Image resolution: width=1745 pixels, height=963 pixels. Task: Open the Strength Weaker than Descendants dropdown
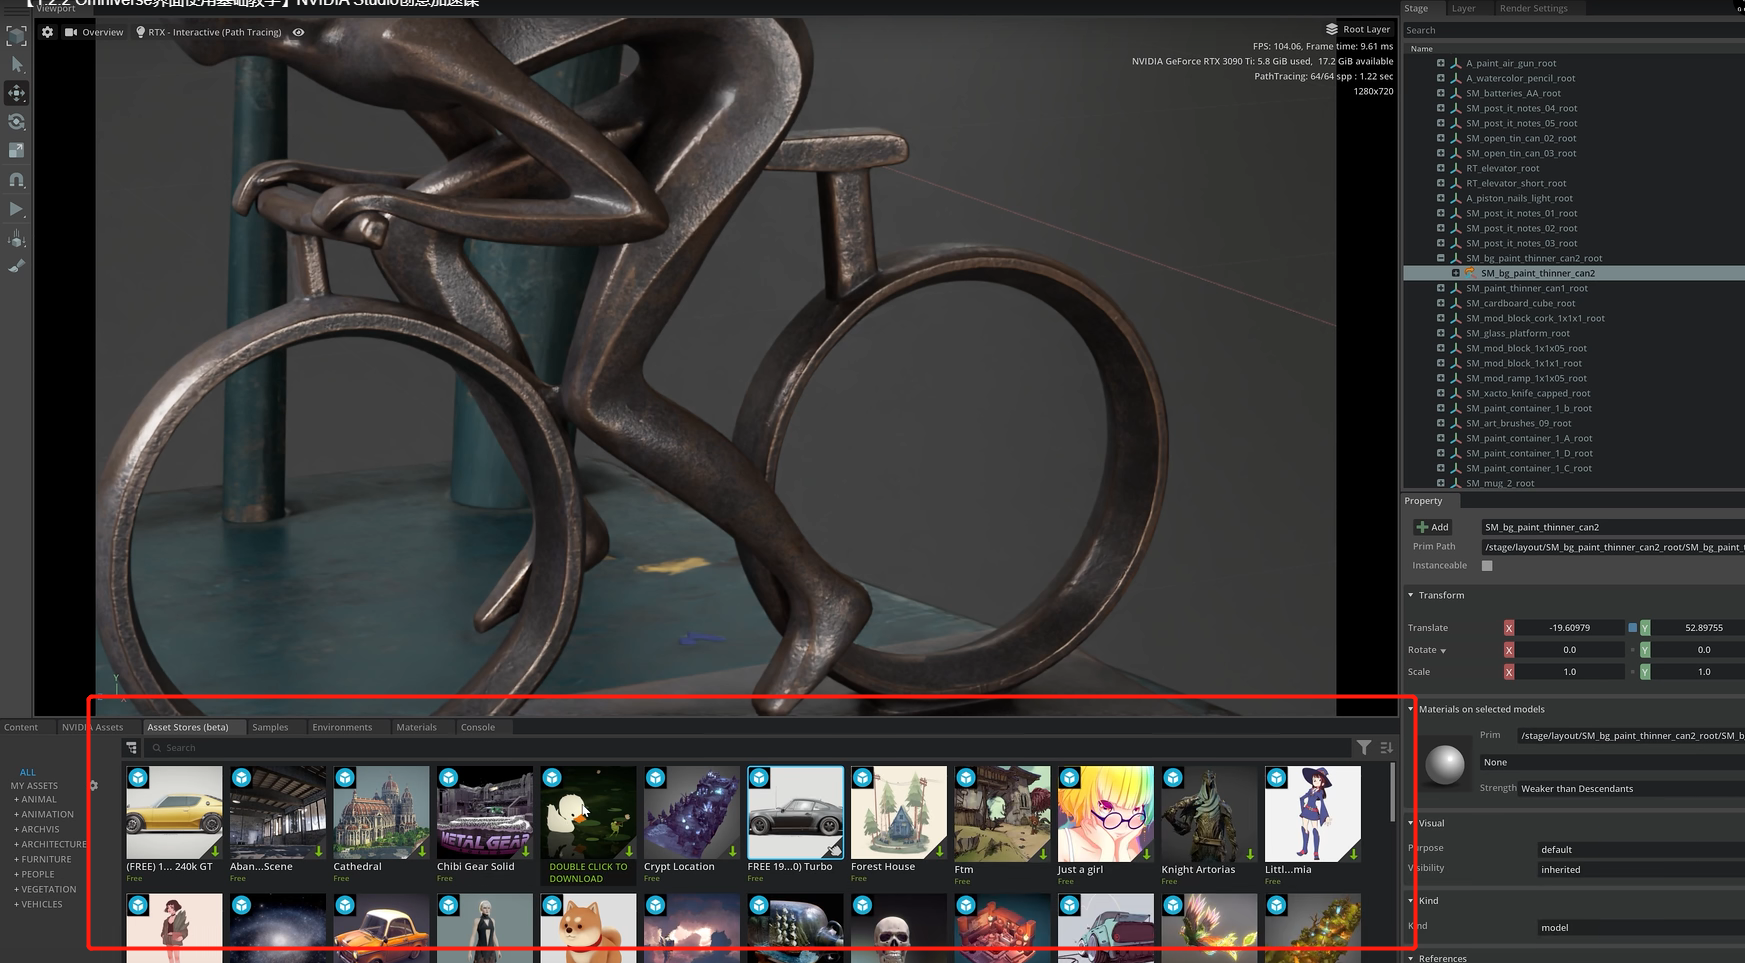tap(1631, 789)
